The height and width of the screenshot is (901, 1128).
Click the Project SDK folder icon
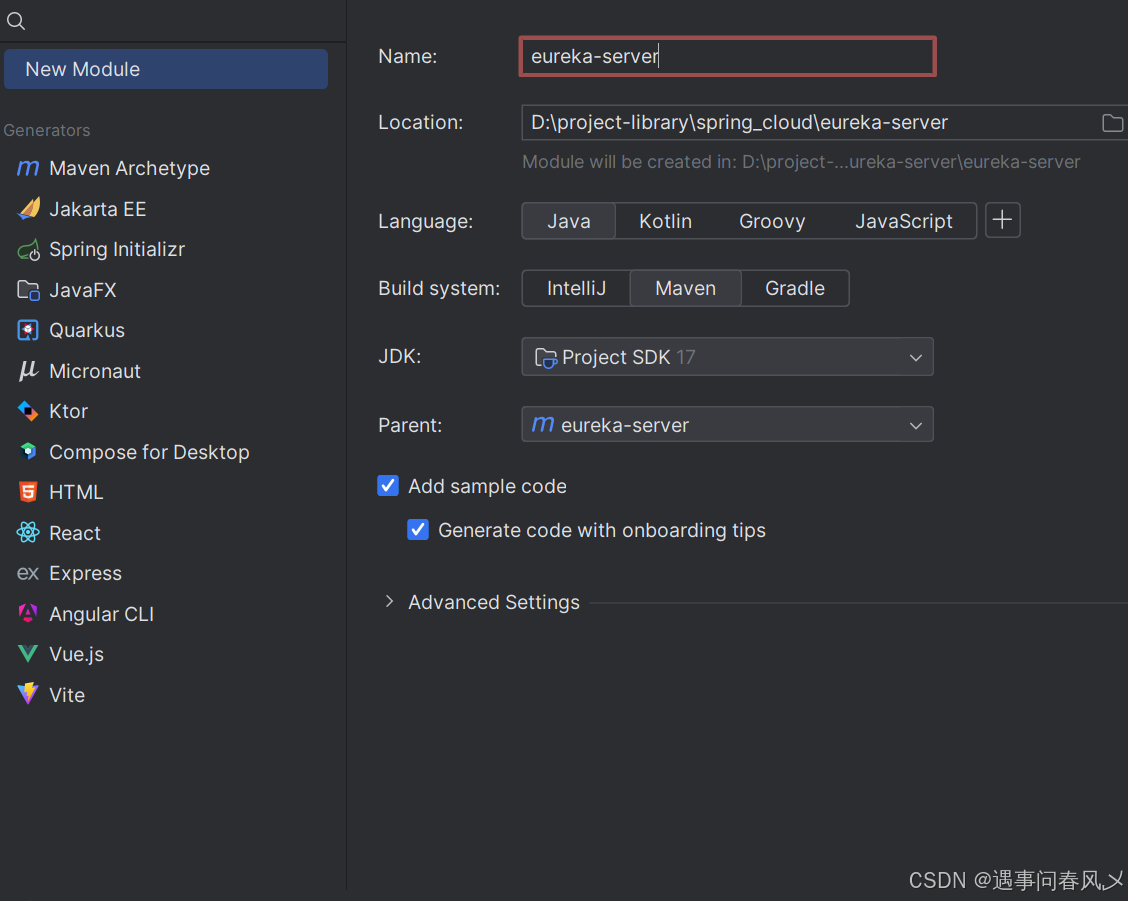(545, 358)
